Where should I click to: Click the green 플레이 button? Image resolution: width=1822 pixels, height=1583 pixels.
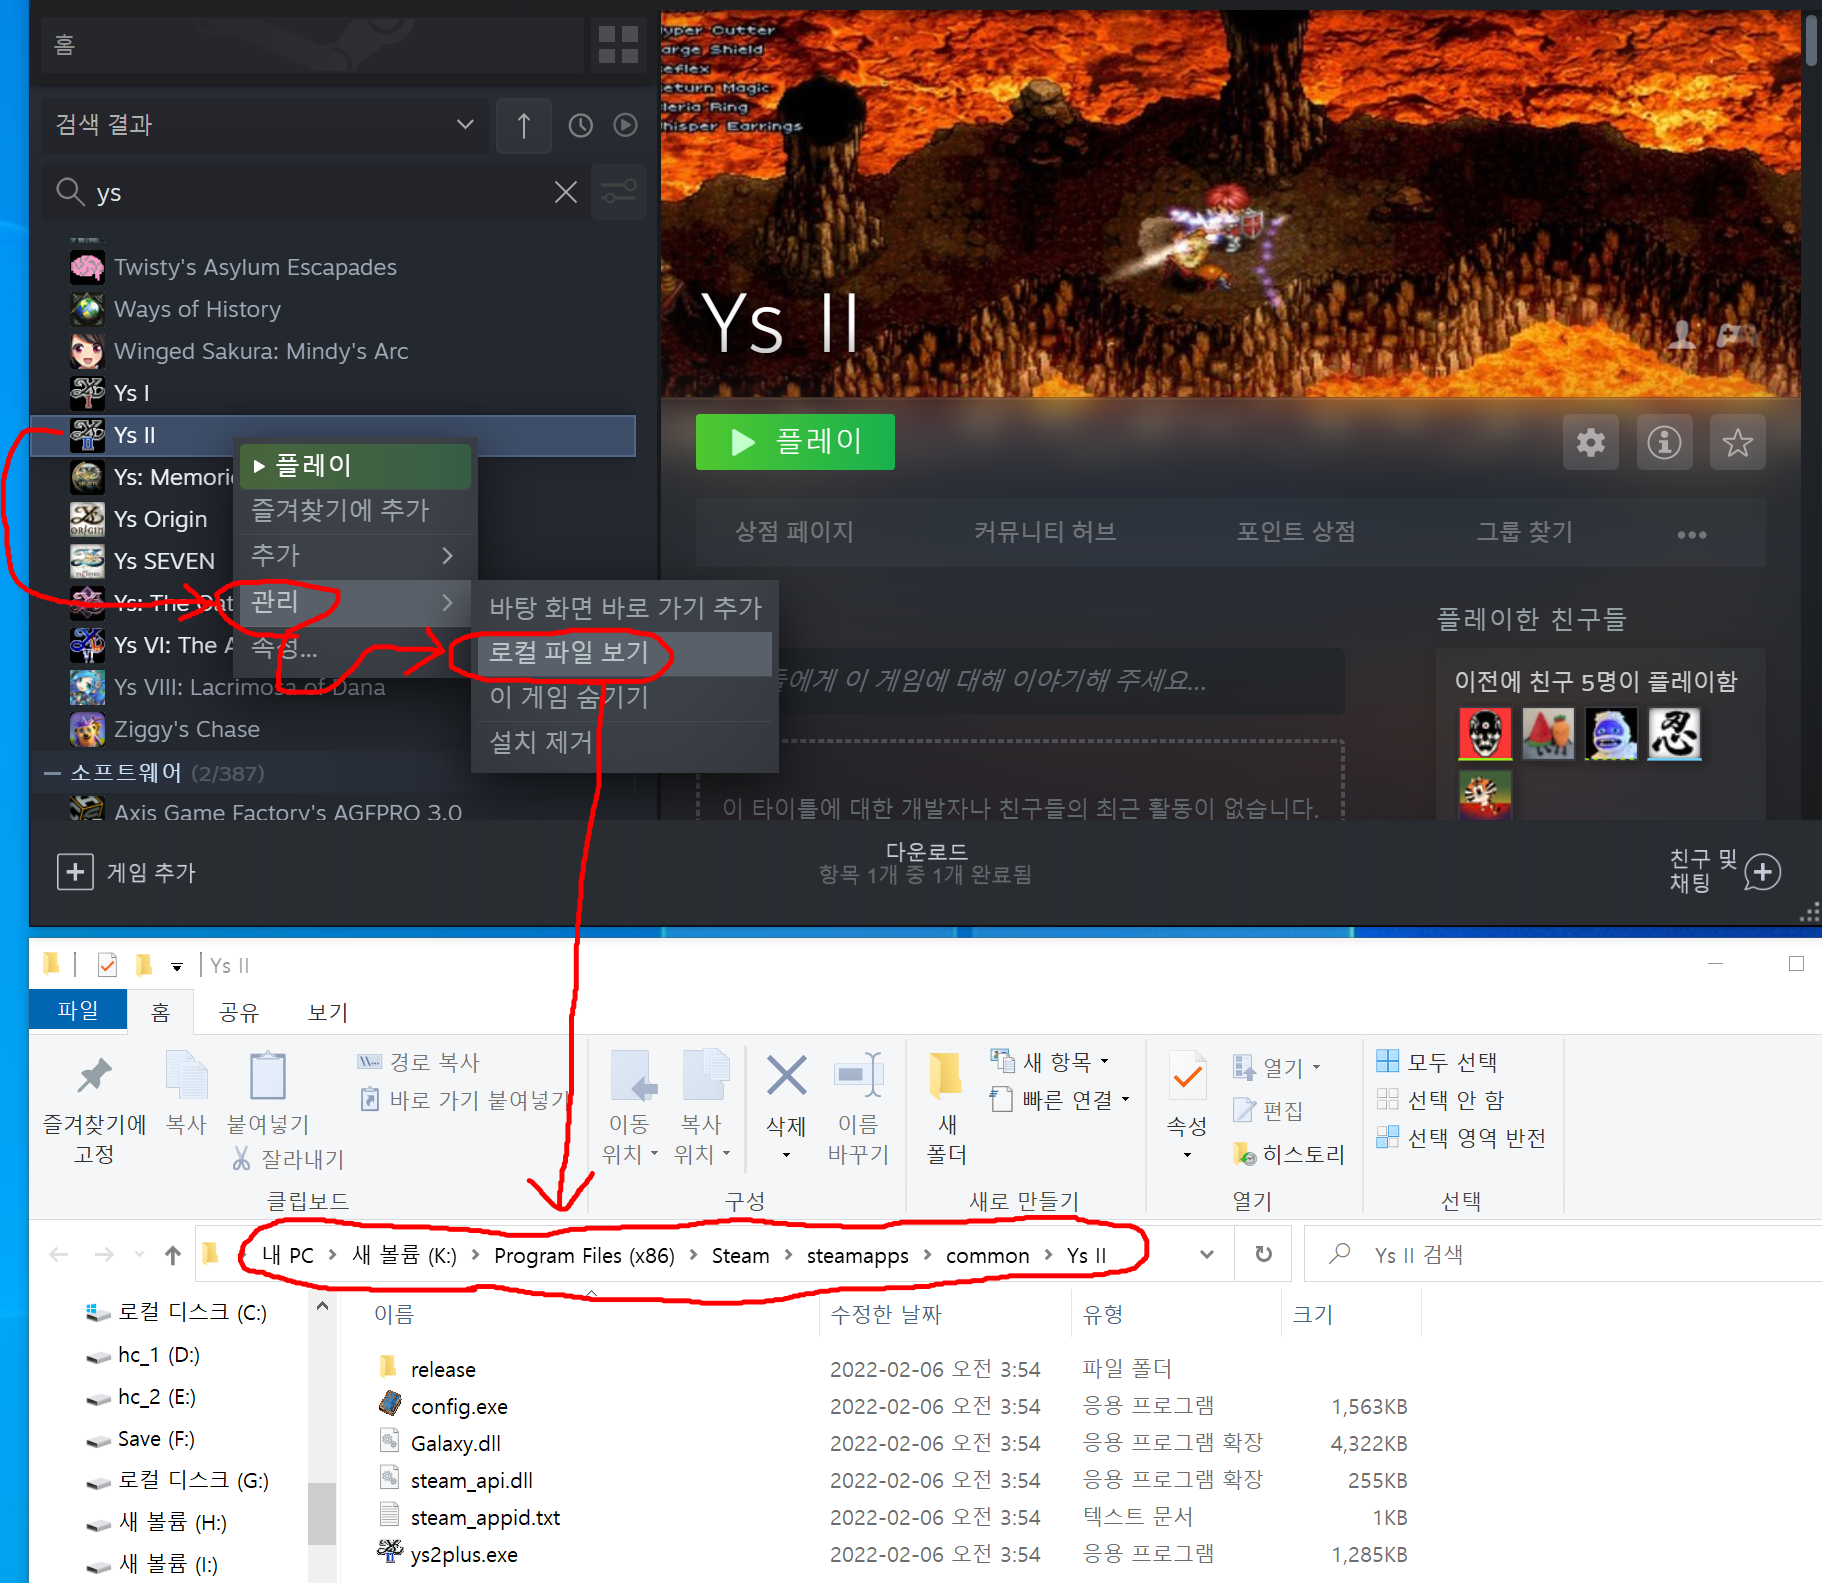tap(795, 442)
